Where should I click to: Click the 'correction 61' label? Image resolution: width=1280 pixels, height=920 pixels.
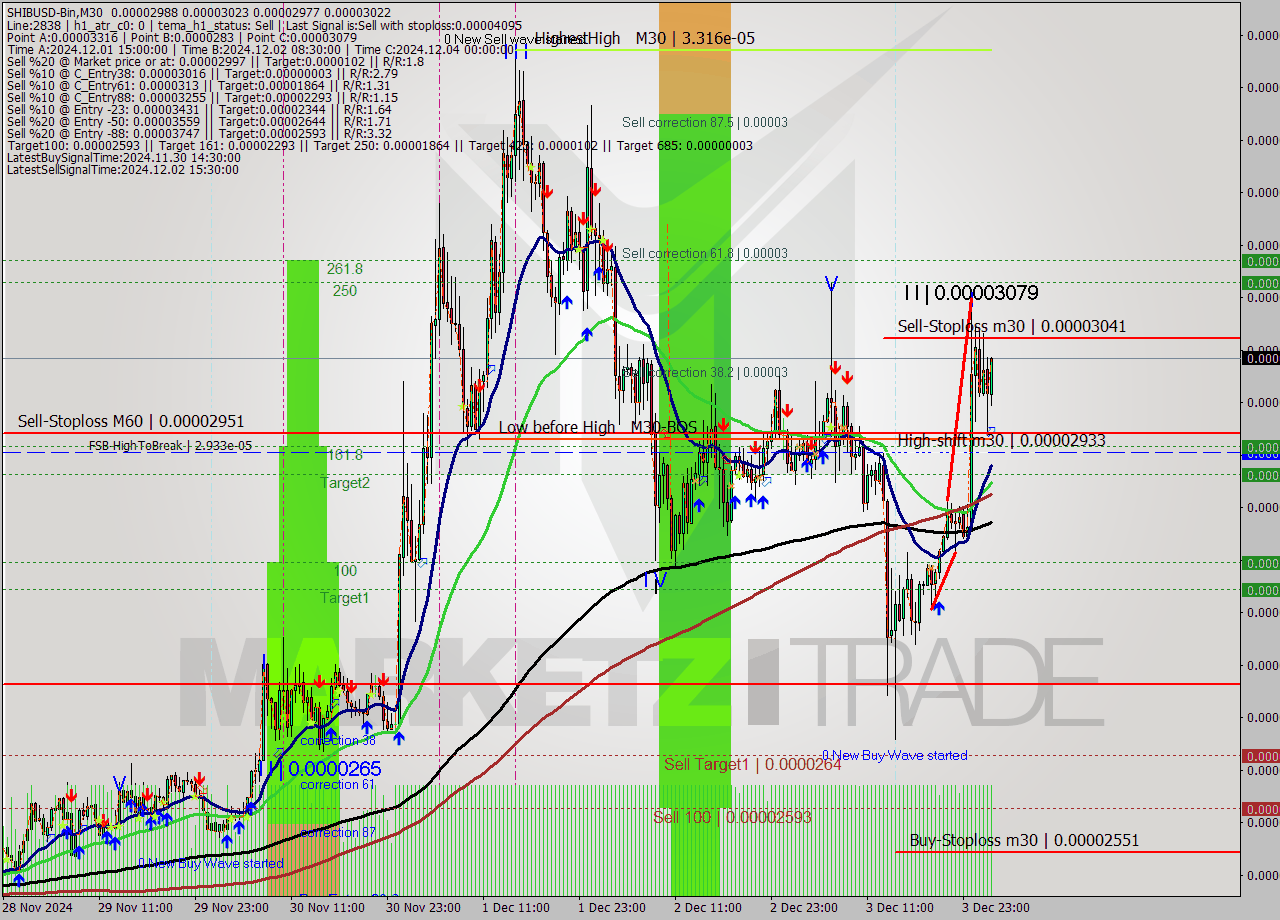338,784
